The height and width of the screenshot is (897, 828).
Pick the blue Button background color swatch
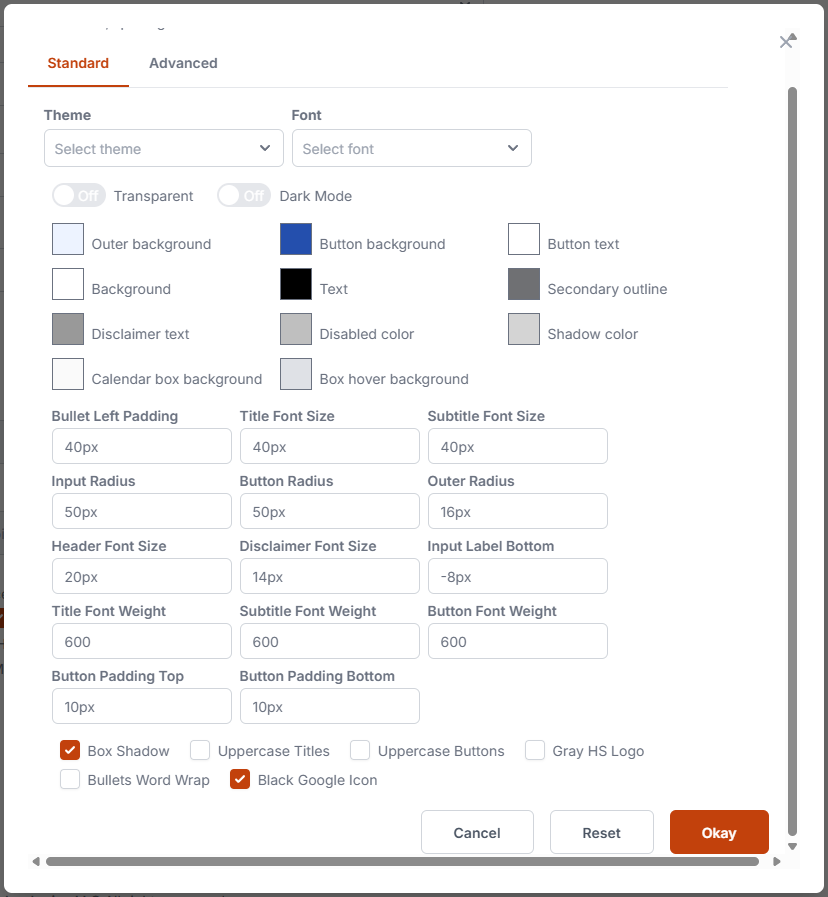(296, 240)
